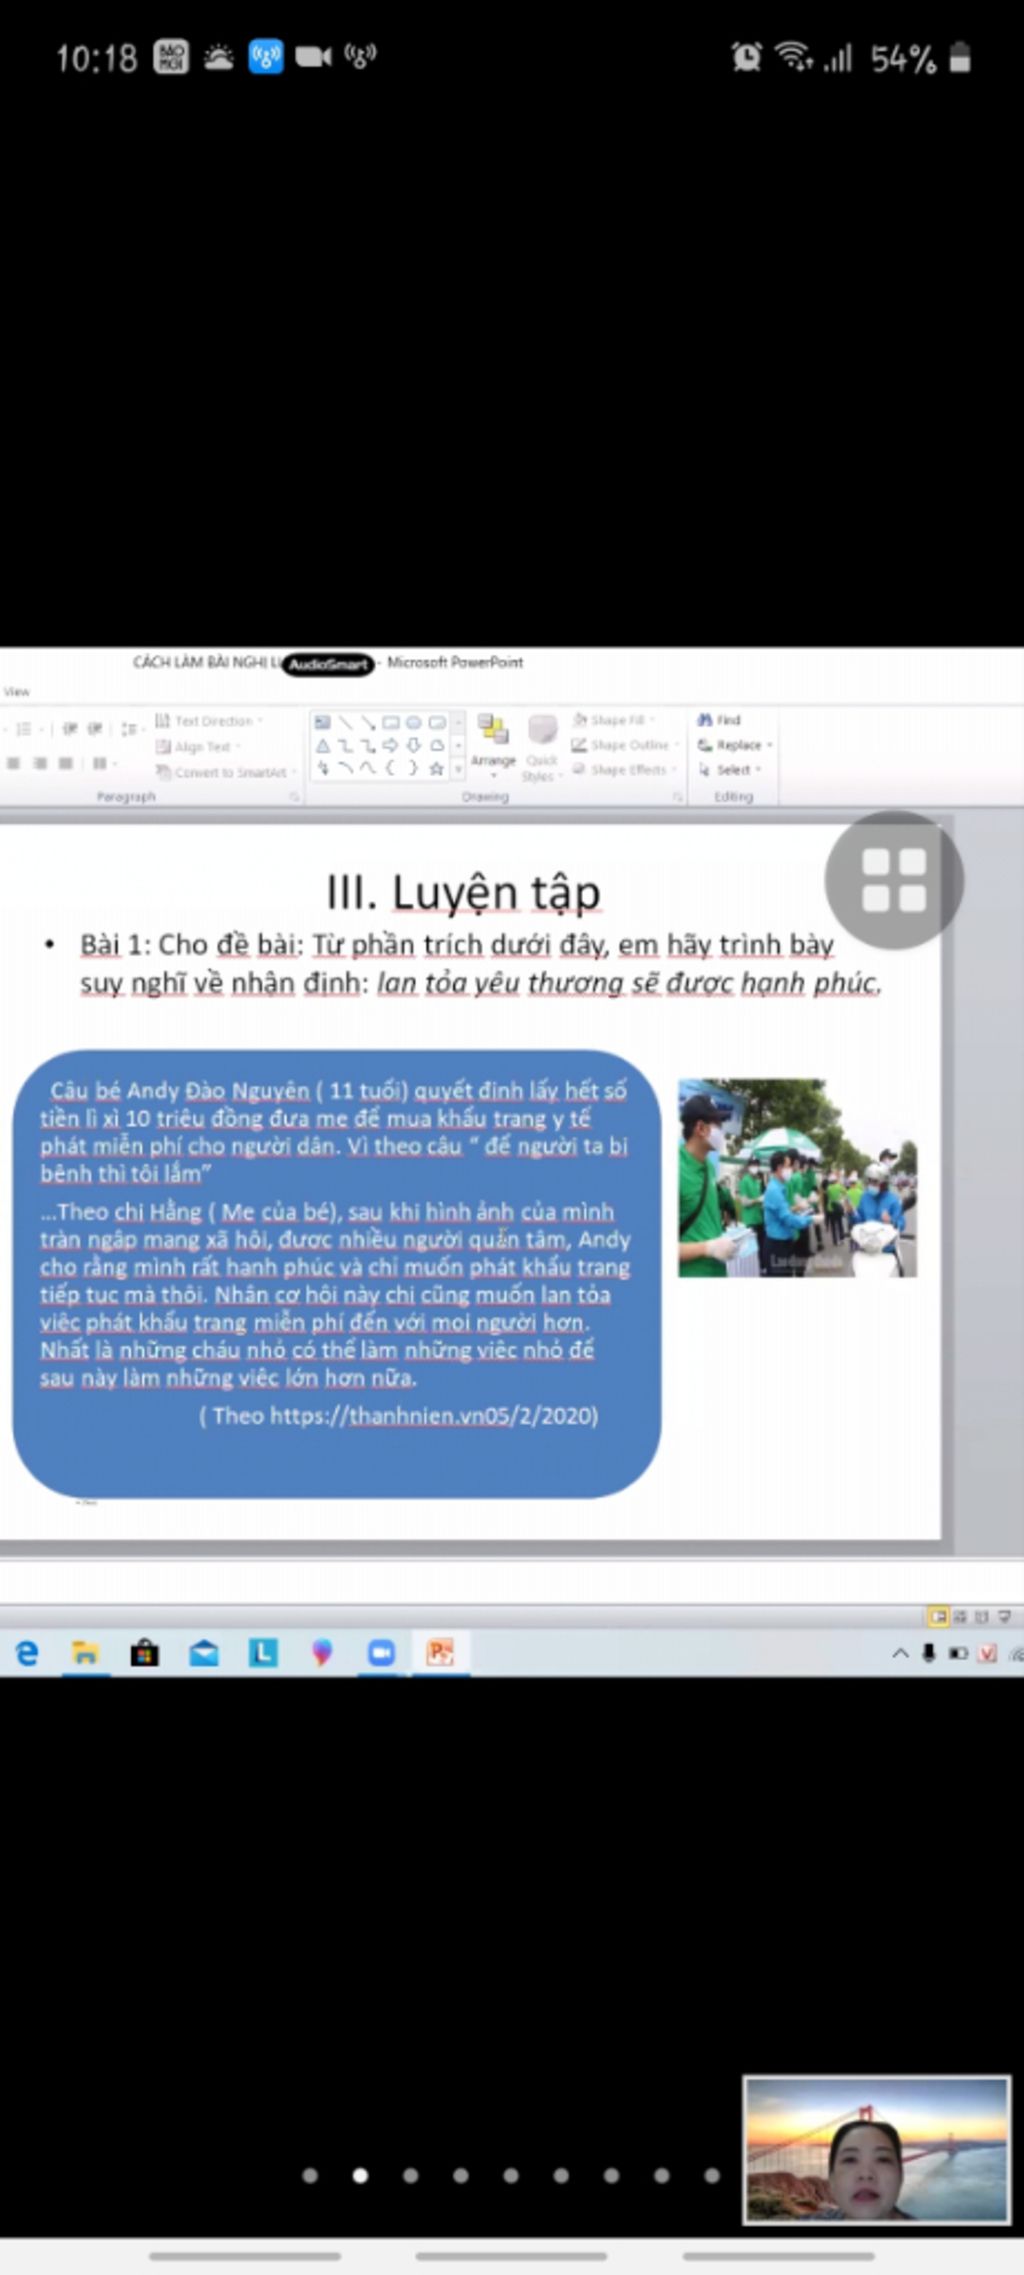Image resolution: width=1024 pixels, height=2275 pixels.
Task: Start Slide Show from status bar
Action: 1004,1616
